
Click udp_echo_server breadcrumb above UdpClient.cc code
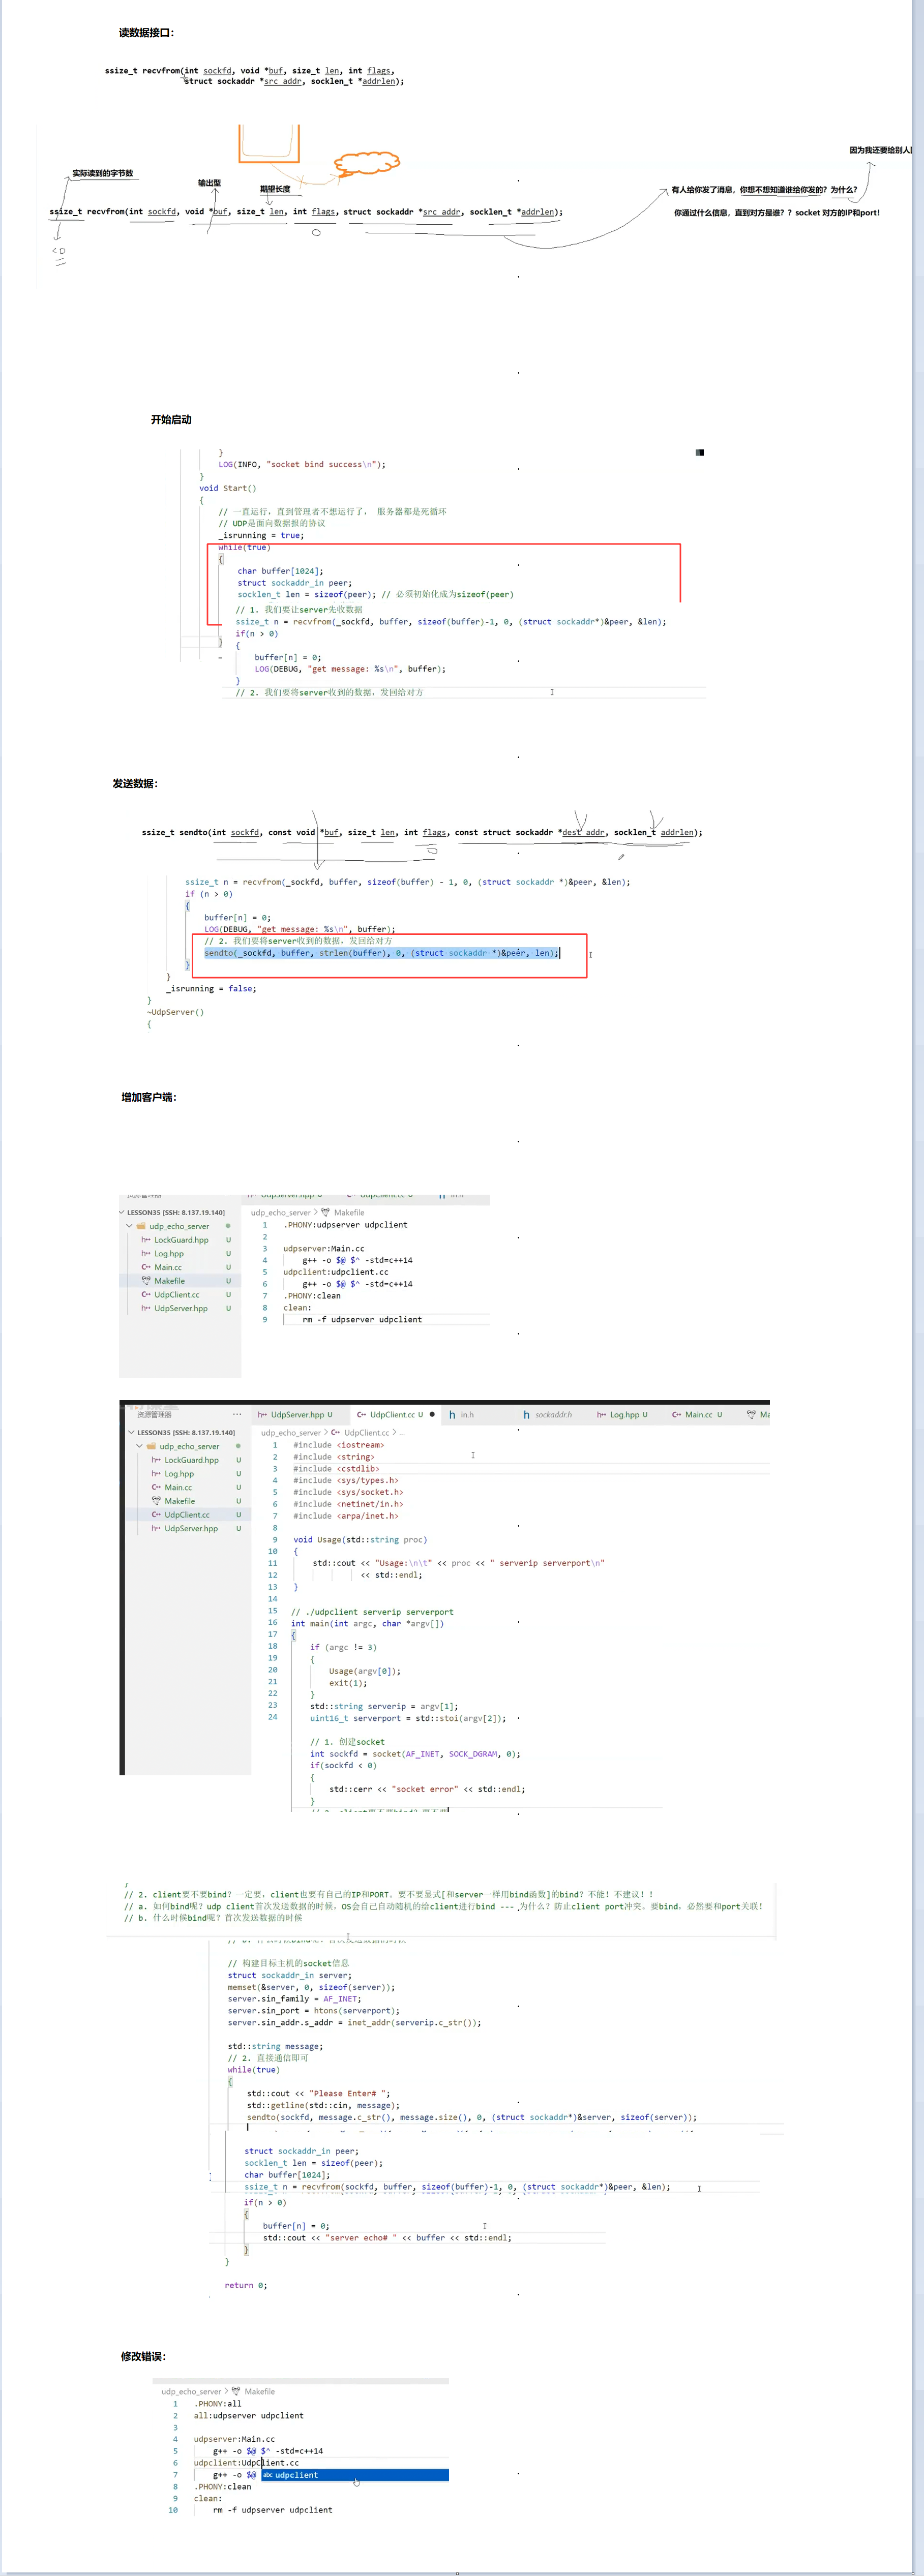click(291, 1433)
